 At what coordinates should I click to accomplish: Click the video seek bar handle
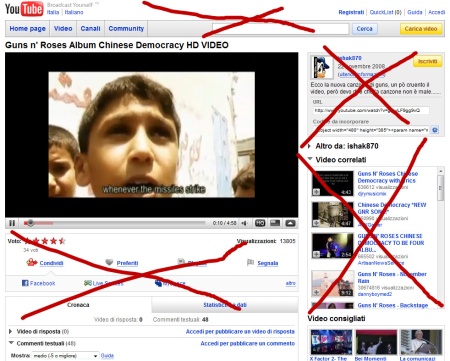[30, 223]
